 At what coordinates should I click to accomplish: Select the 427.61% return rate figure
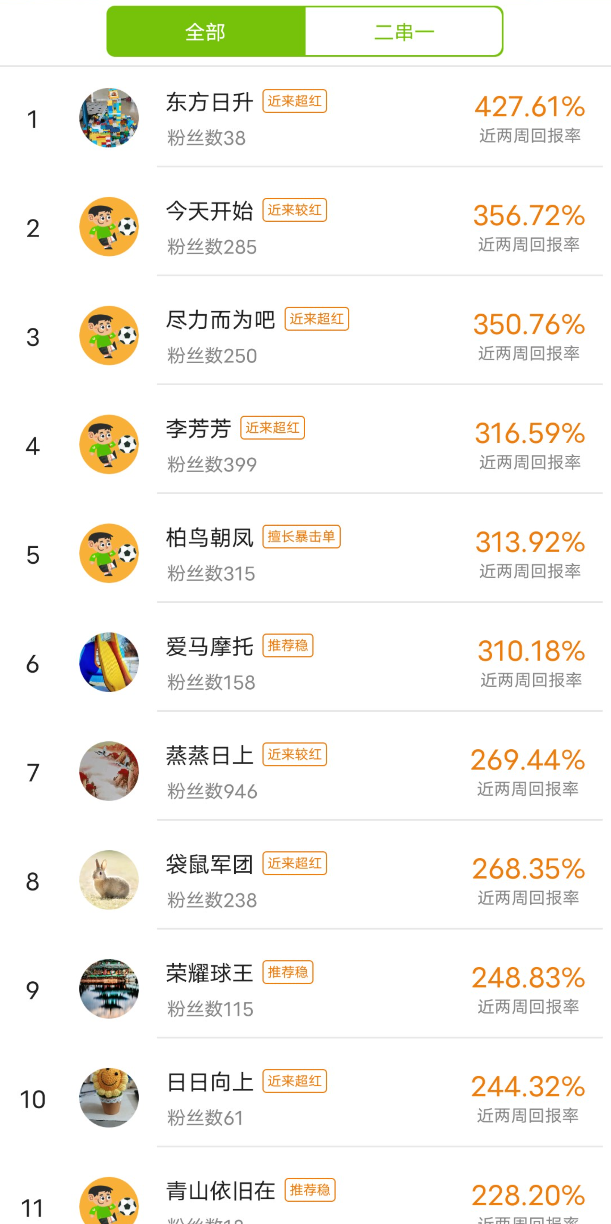coord(529,106)
